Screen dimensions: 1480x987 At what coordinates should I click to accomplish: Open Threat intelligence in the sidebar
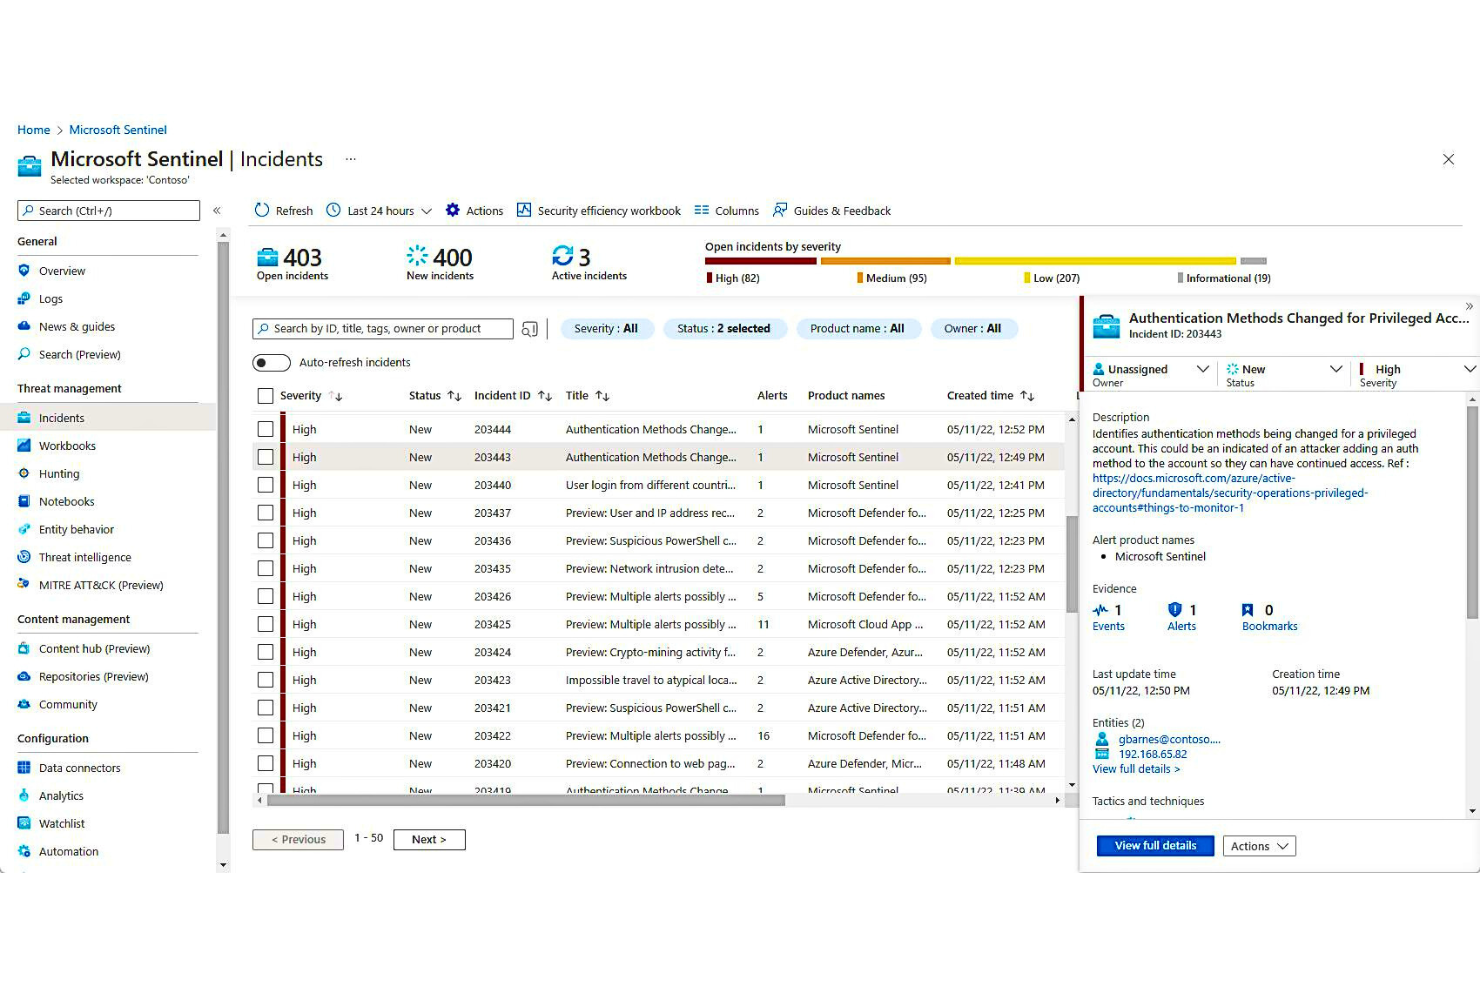(85, 558)
